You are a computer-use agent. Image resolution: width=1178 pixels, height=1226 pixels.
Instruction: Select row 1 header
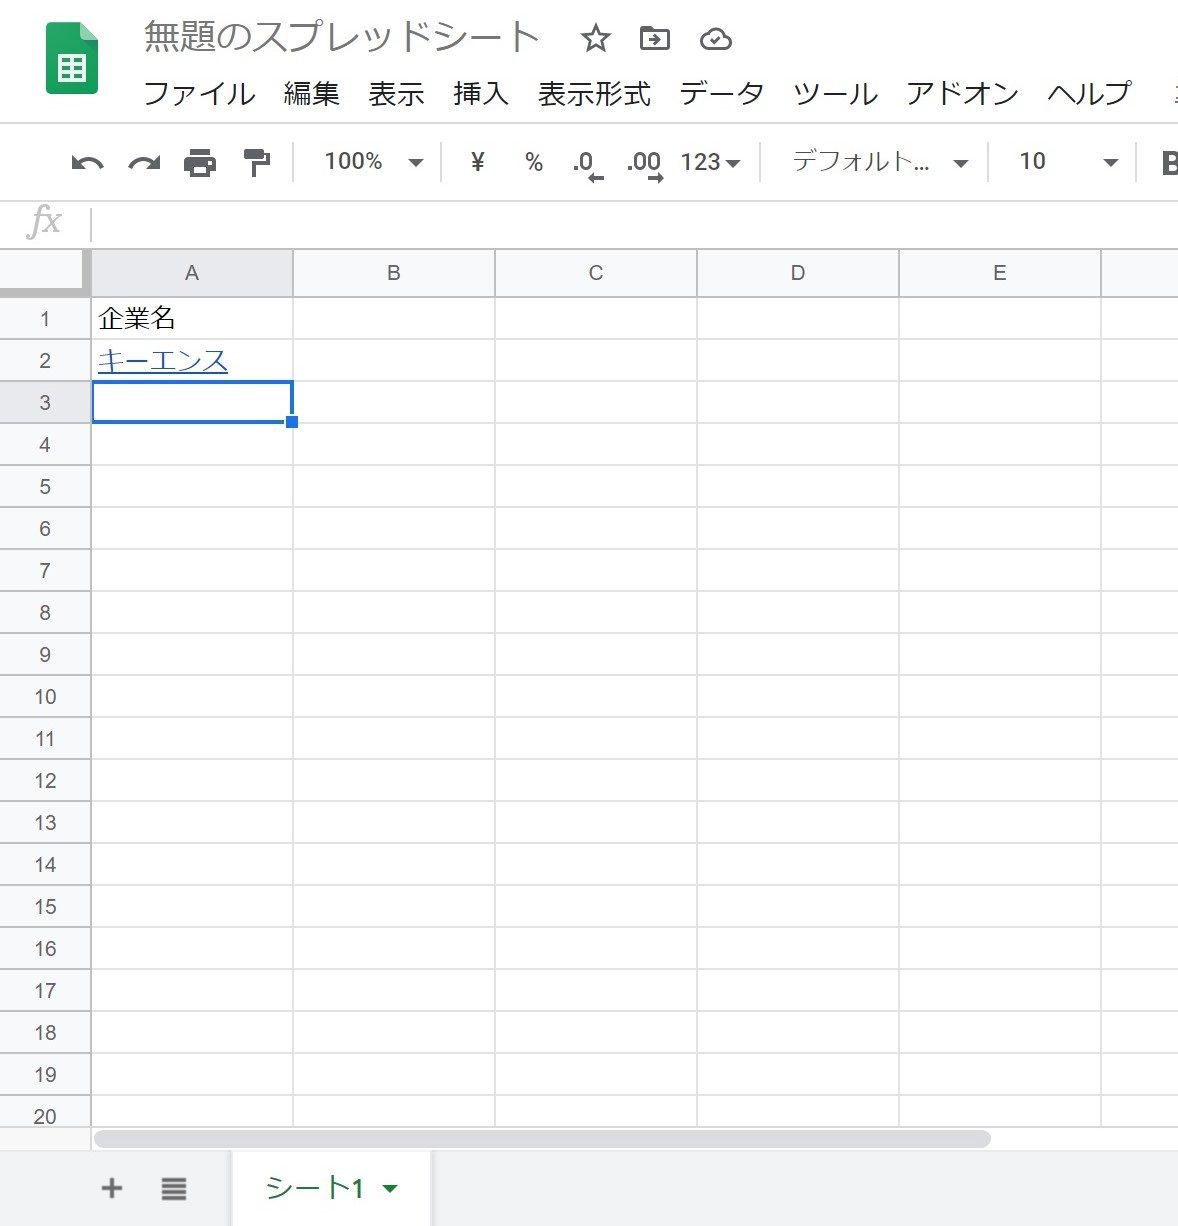pos(45,319)
